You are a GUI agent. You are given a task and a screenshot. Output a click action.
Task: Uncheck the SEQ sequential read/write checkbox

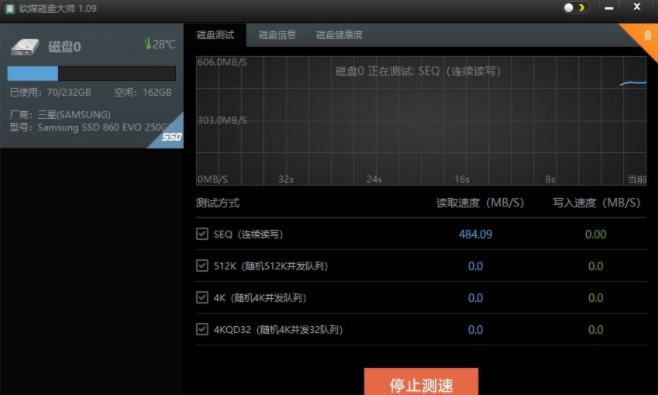[202, 234]
